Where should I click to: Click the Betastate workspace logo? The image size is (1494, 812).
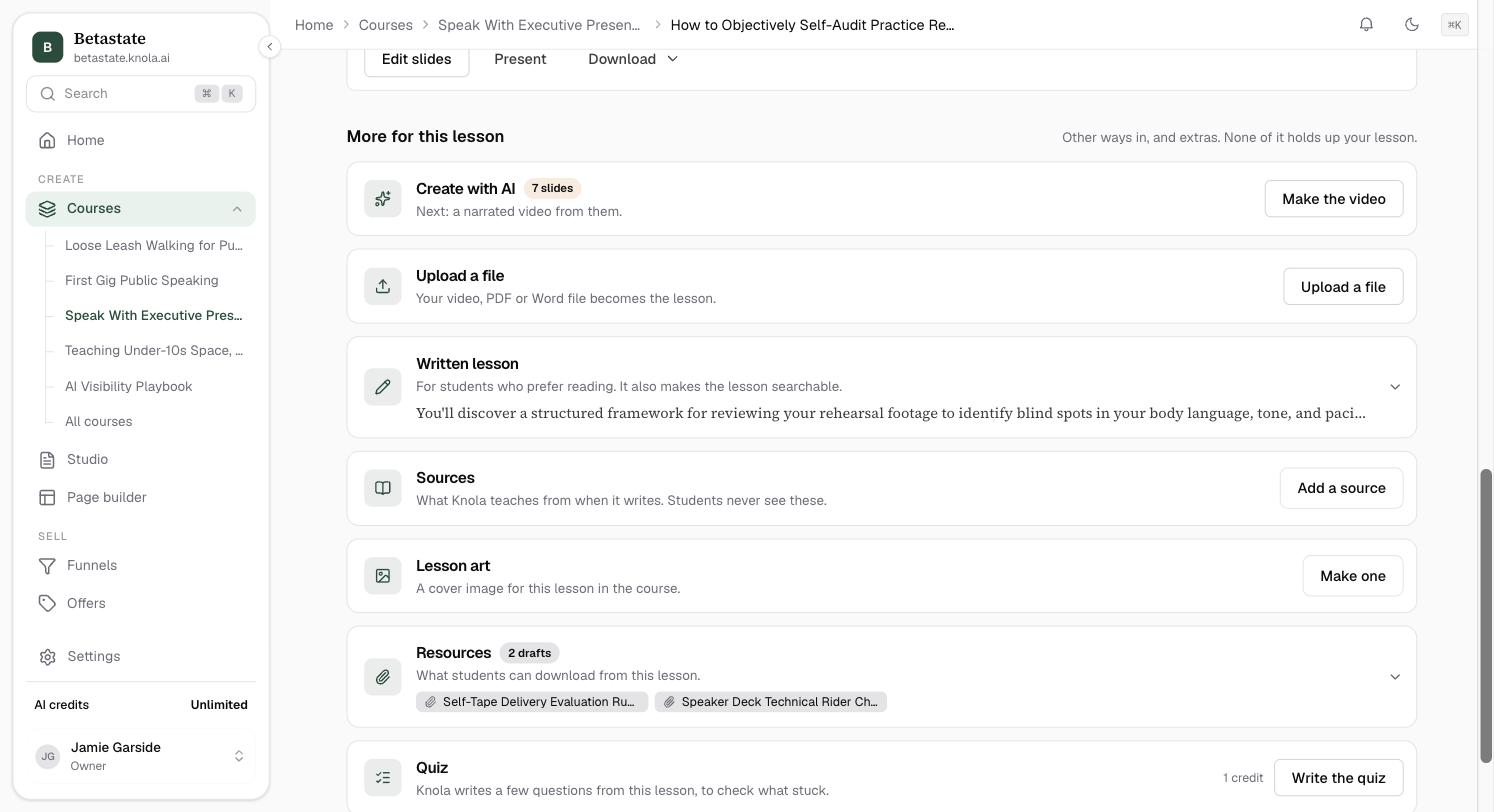[x=47, y=47]
